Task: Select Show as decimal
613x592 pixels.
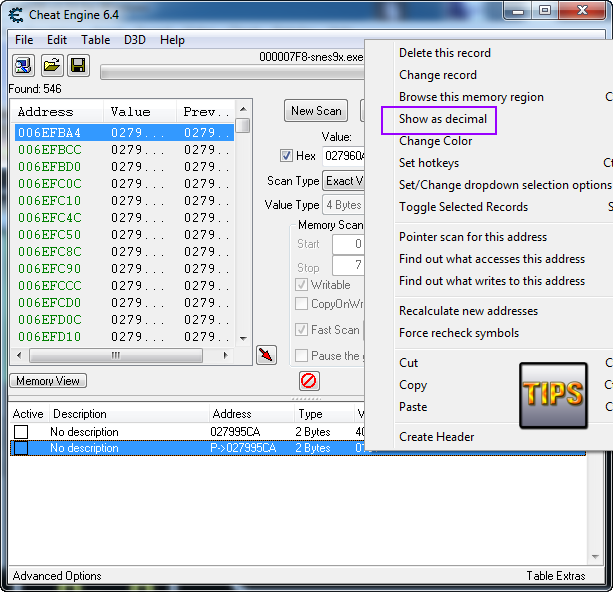Action: (443, 118)
